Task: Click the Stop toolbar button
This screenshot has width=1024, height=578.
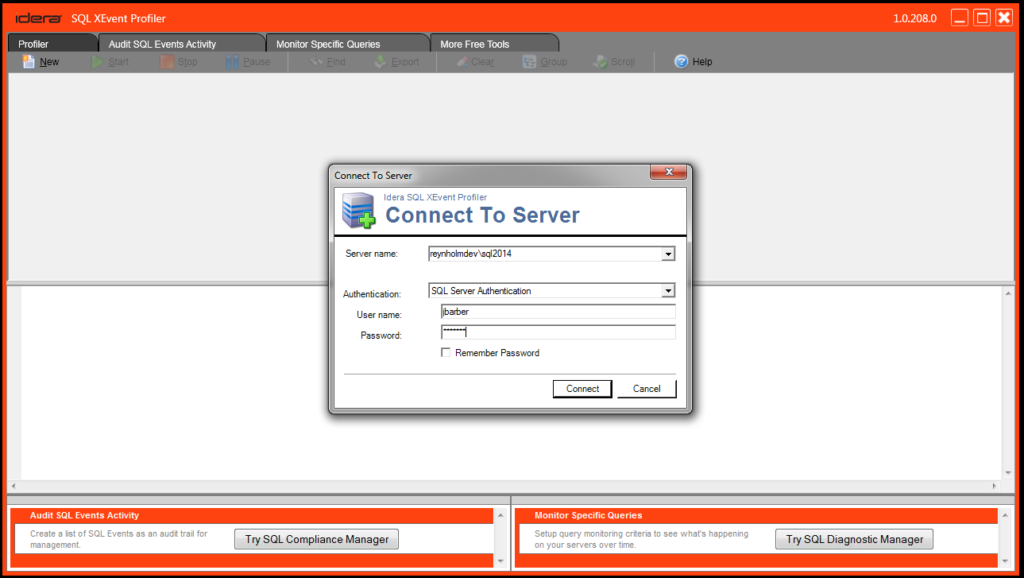Action: (178, 61)
